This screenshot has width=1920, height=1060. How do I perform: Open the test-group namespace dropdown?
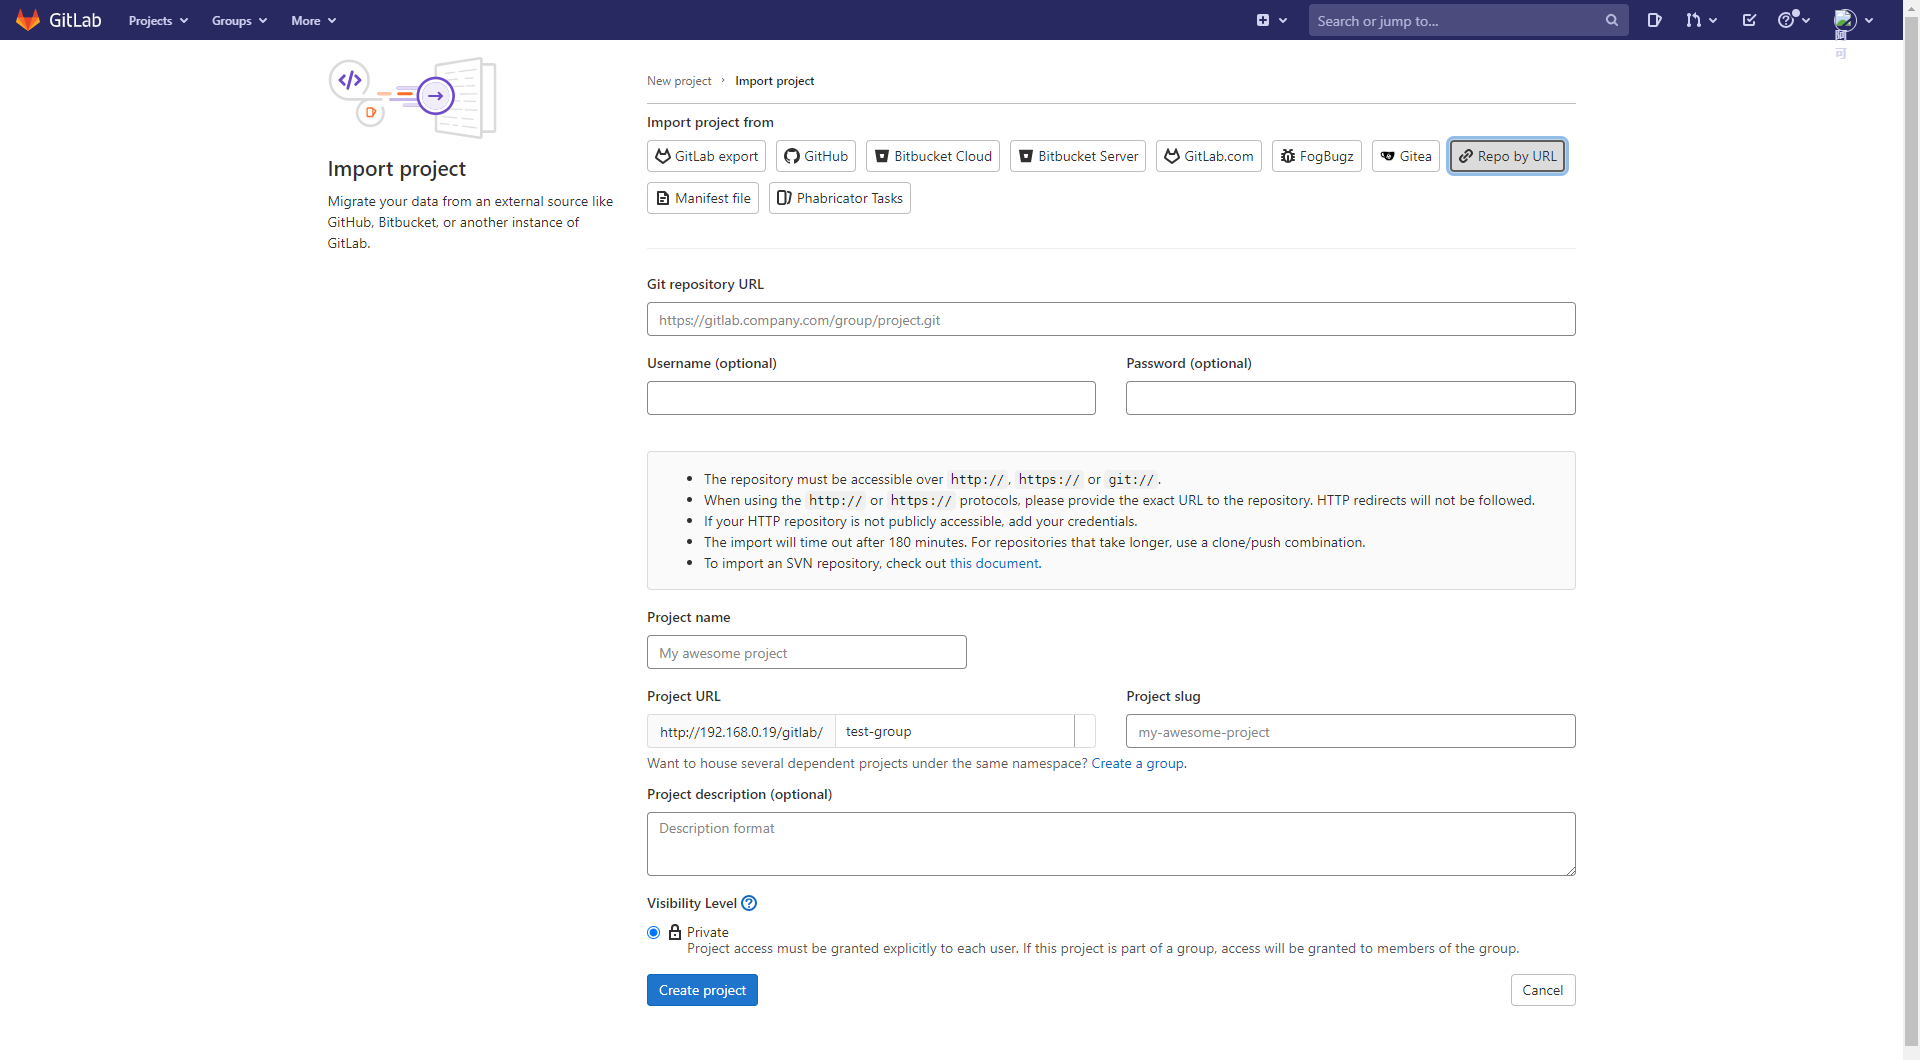pos(955,731)
